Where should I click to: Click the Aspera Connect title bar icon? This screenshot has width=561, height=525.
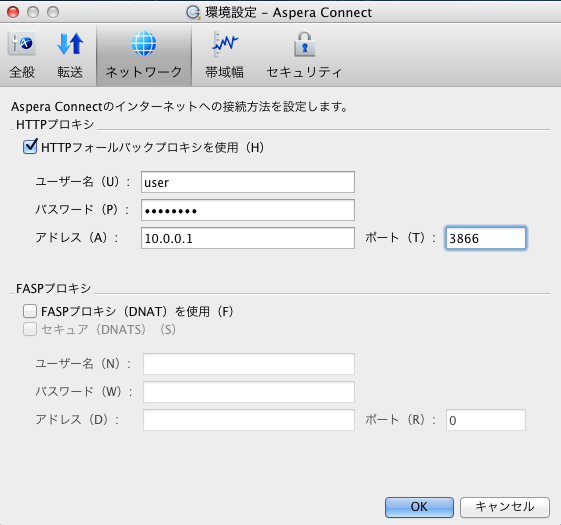[193, 13]
